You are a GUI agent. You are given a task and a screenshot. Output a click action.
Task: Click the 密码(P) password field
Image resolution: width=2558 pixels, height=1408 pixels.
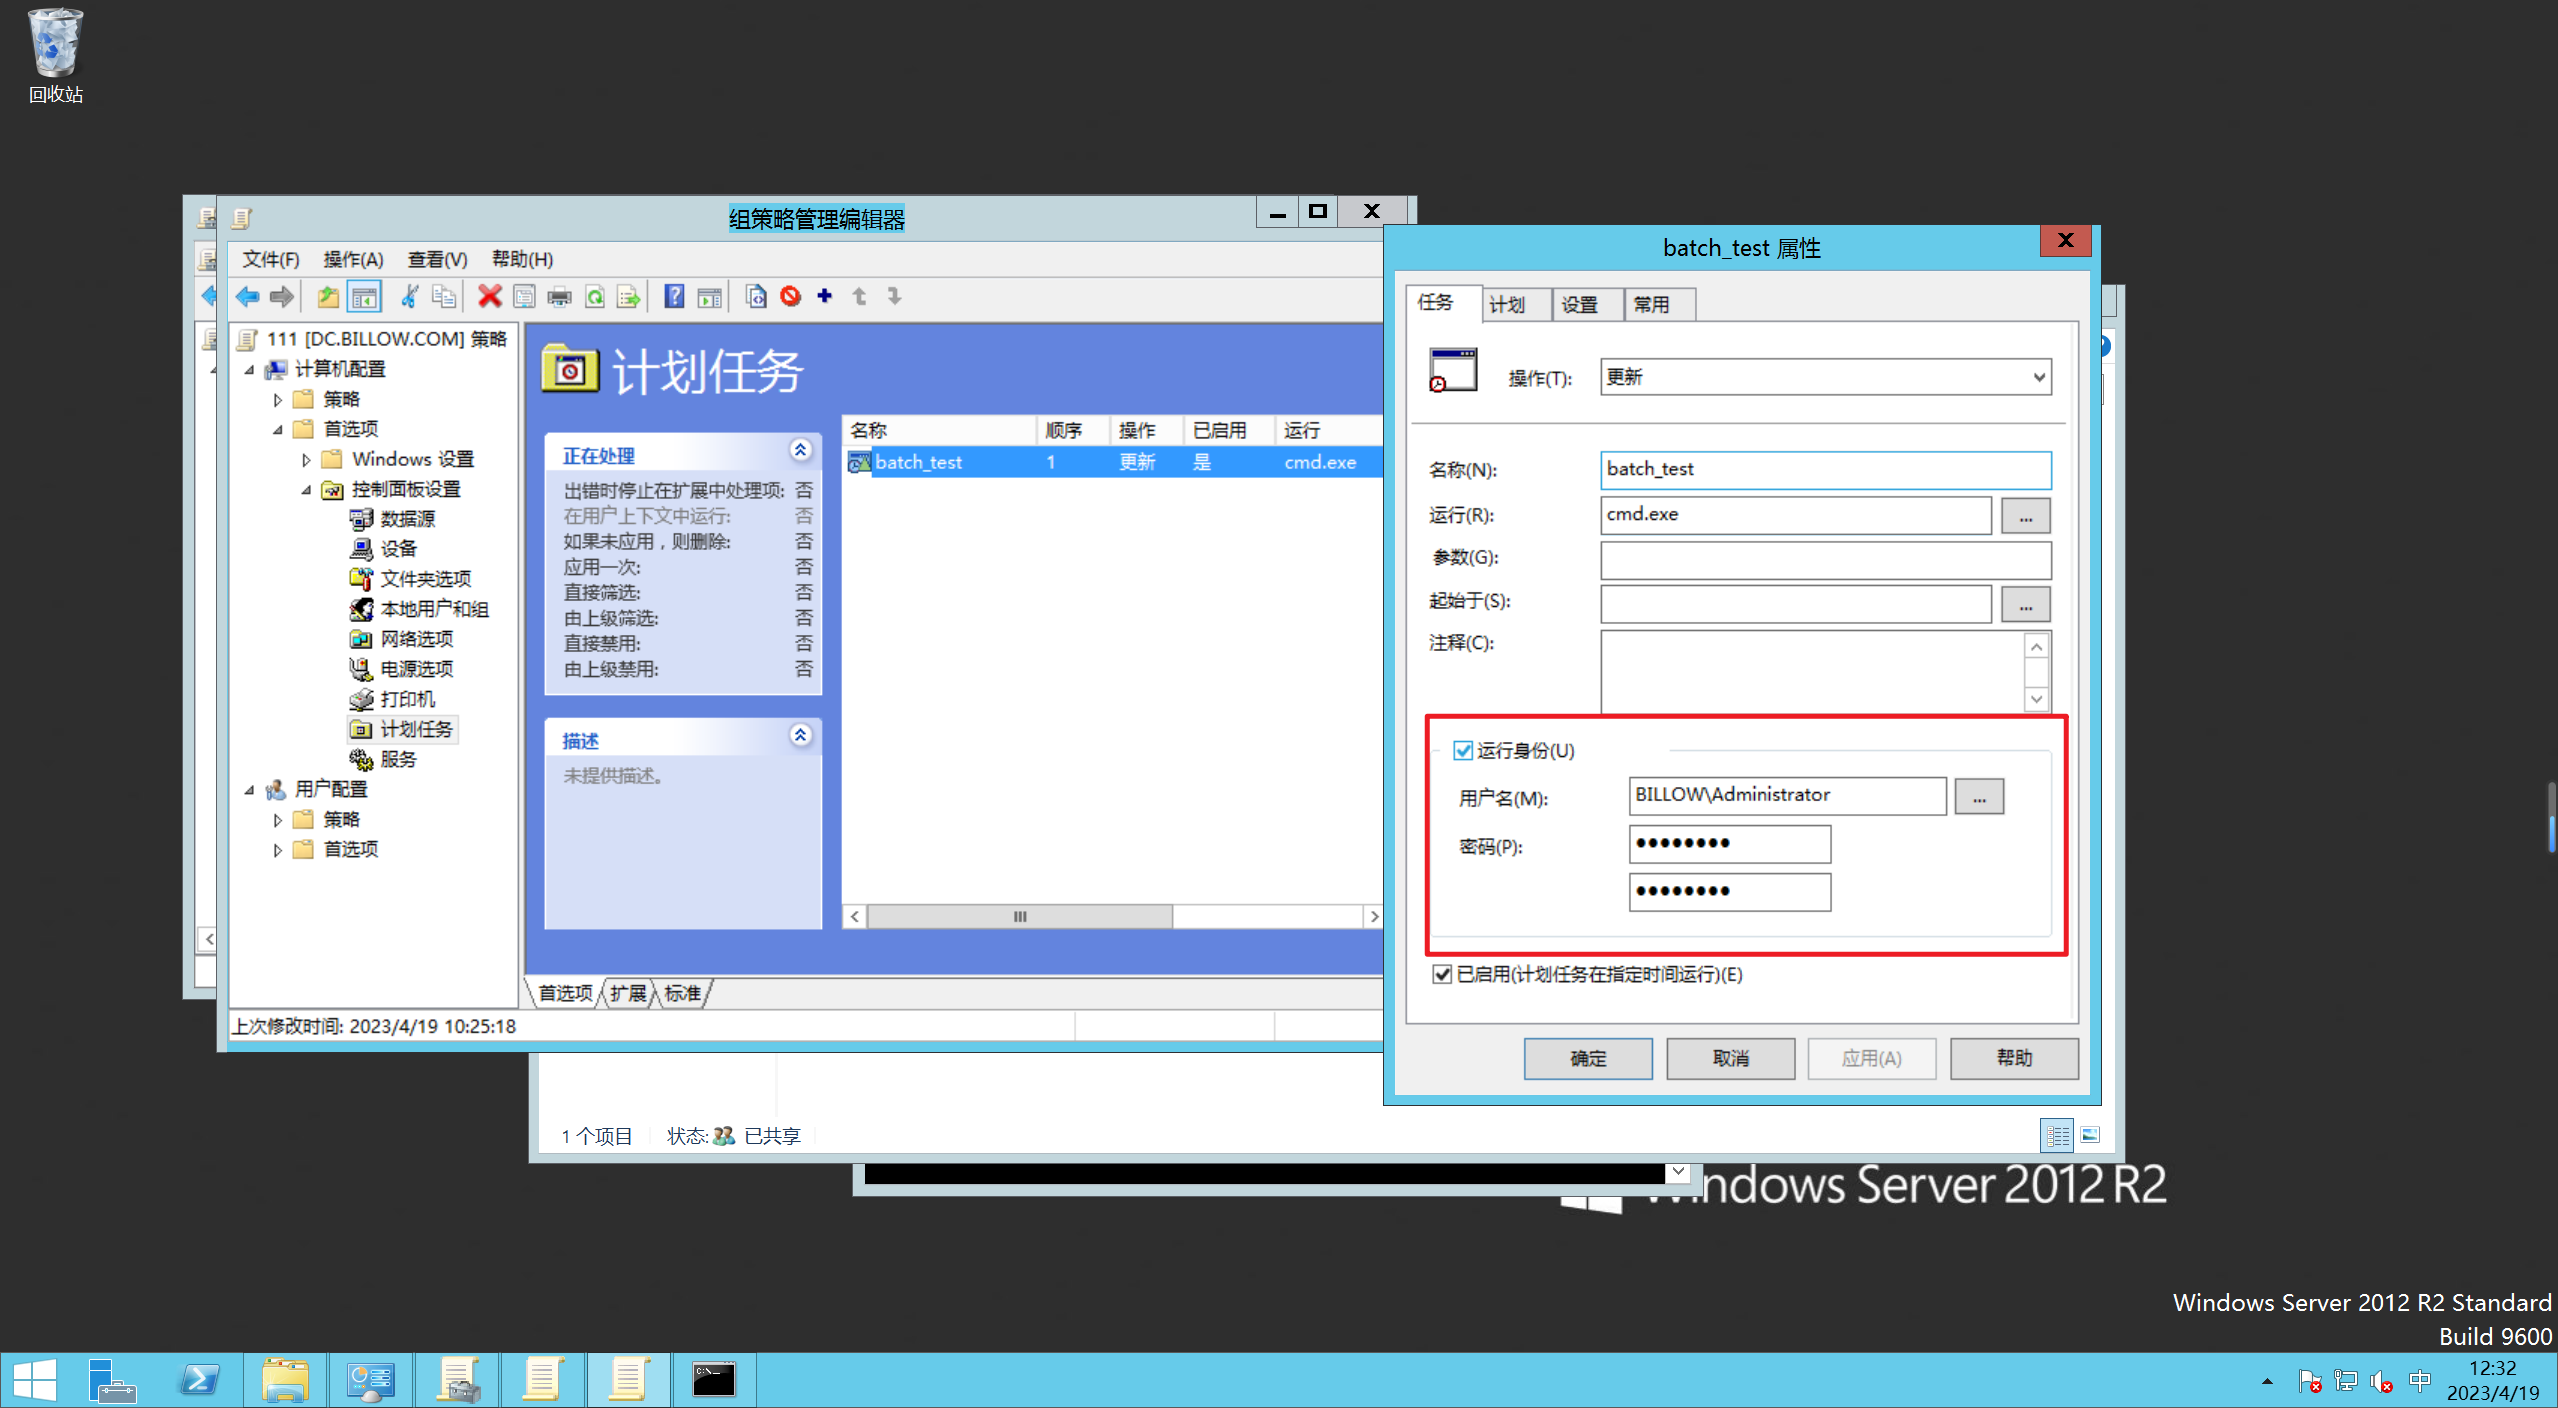click(1729, 843)
